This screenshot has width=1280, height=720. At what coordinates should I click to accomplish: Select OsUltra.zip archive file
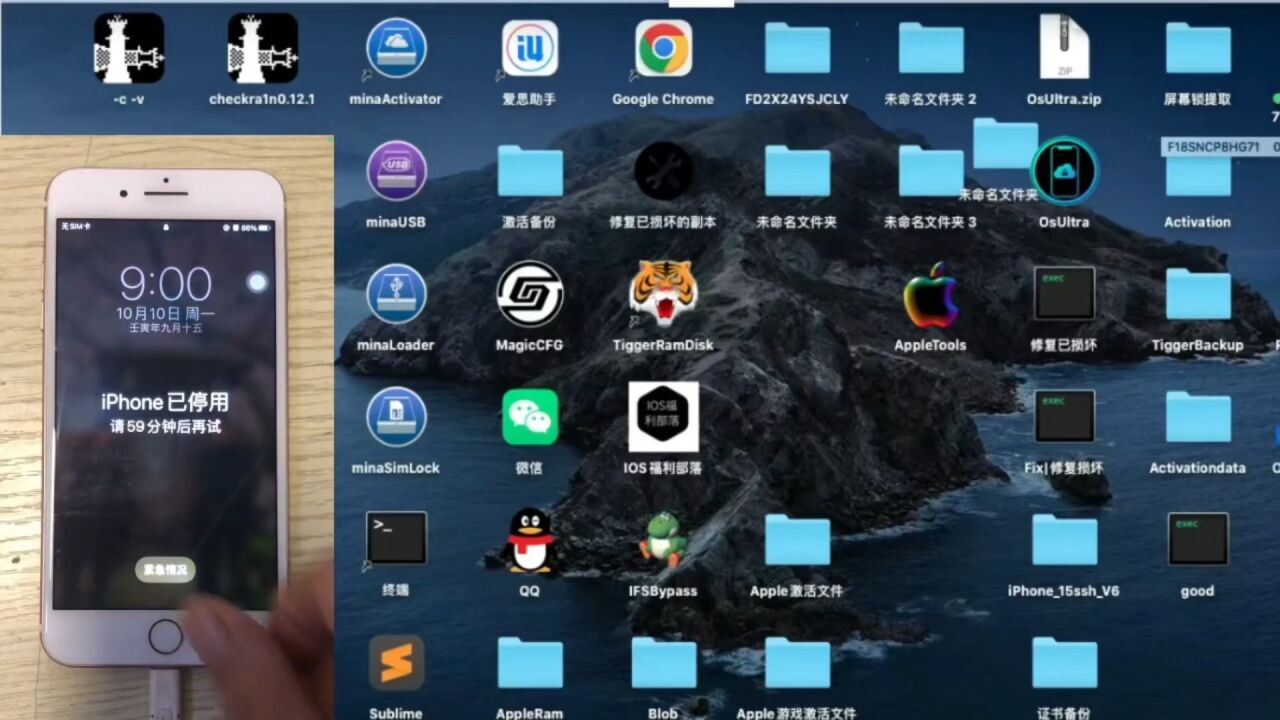[1064, 47]
